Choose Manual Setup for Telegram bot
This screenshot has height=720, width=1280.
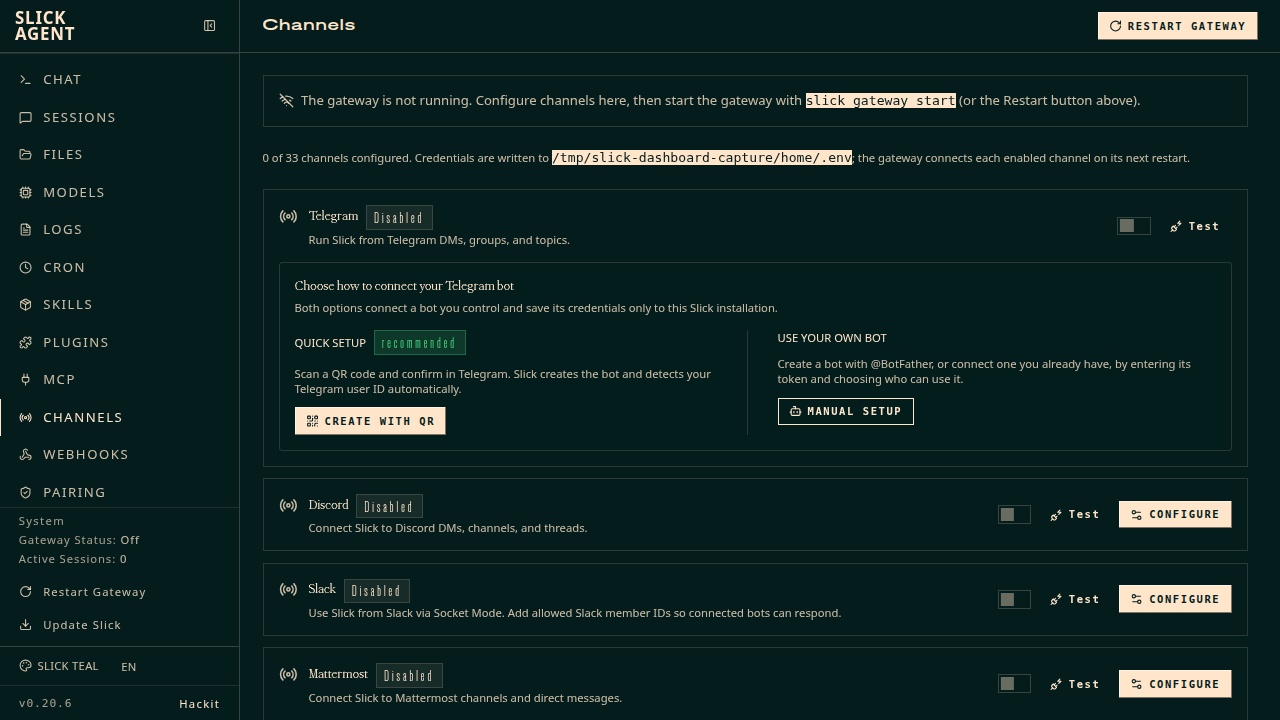coord(846,411)
